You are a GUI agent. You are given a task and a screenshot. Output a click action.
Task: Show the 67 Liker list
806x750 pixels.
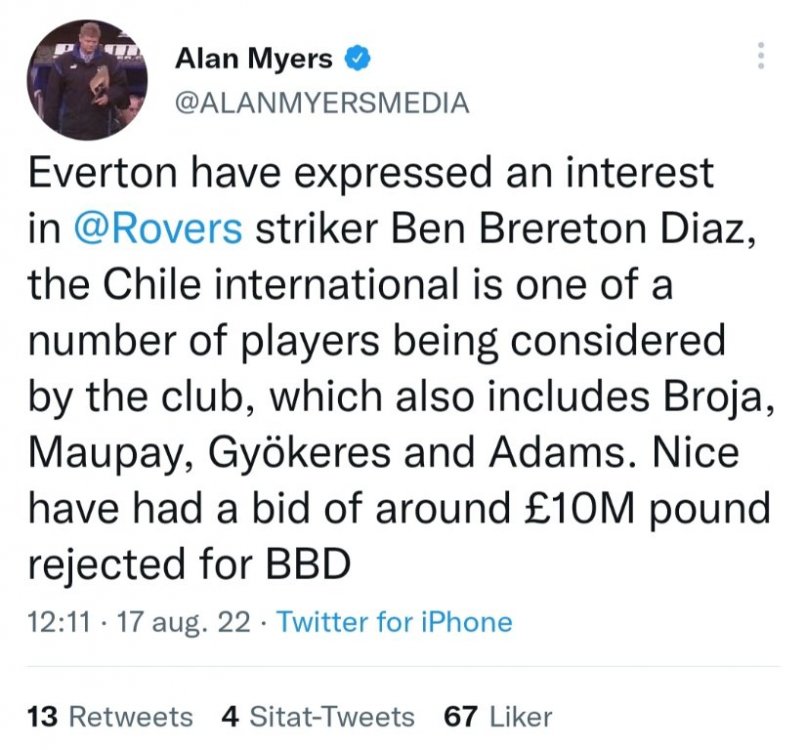(497, 717)
